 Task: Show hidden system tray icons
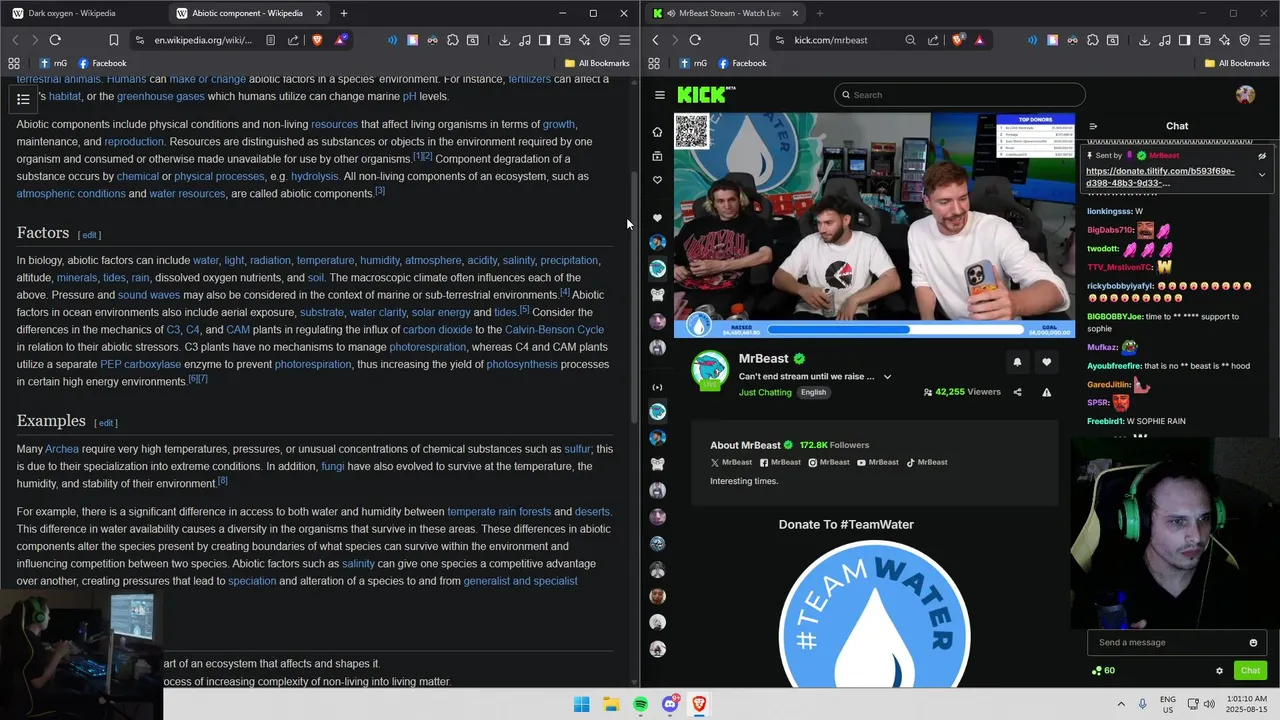(1120, 704)
